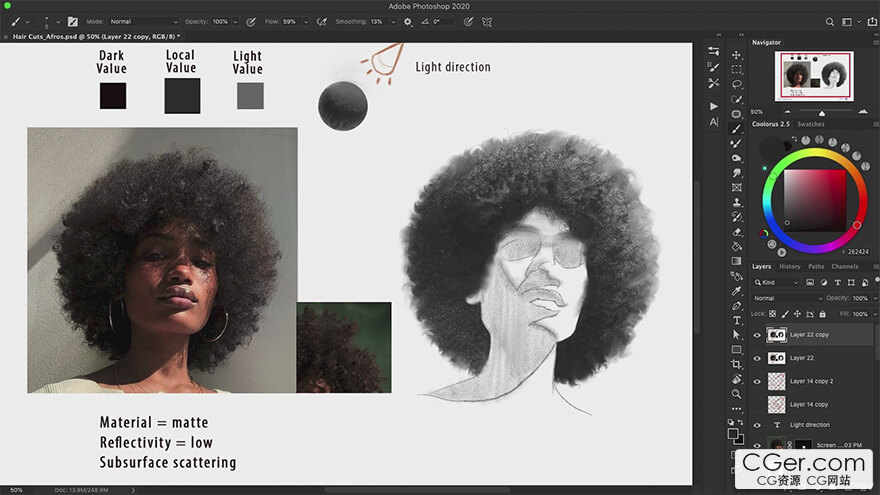The image size is (880, 495).
Task: Click the Navigator preview thumbnail
Action: [814, 76]
